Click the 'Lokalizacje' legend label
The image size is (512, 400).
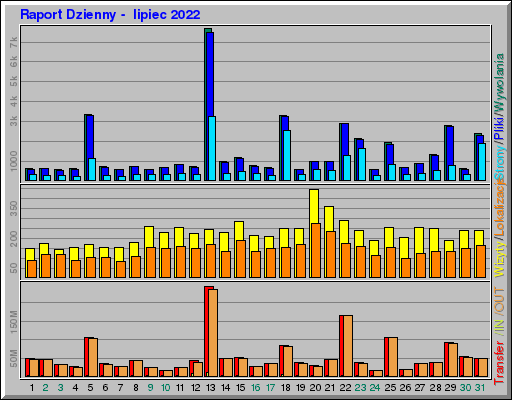coord(499,207)
